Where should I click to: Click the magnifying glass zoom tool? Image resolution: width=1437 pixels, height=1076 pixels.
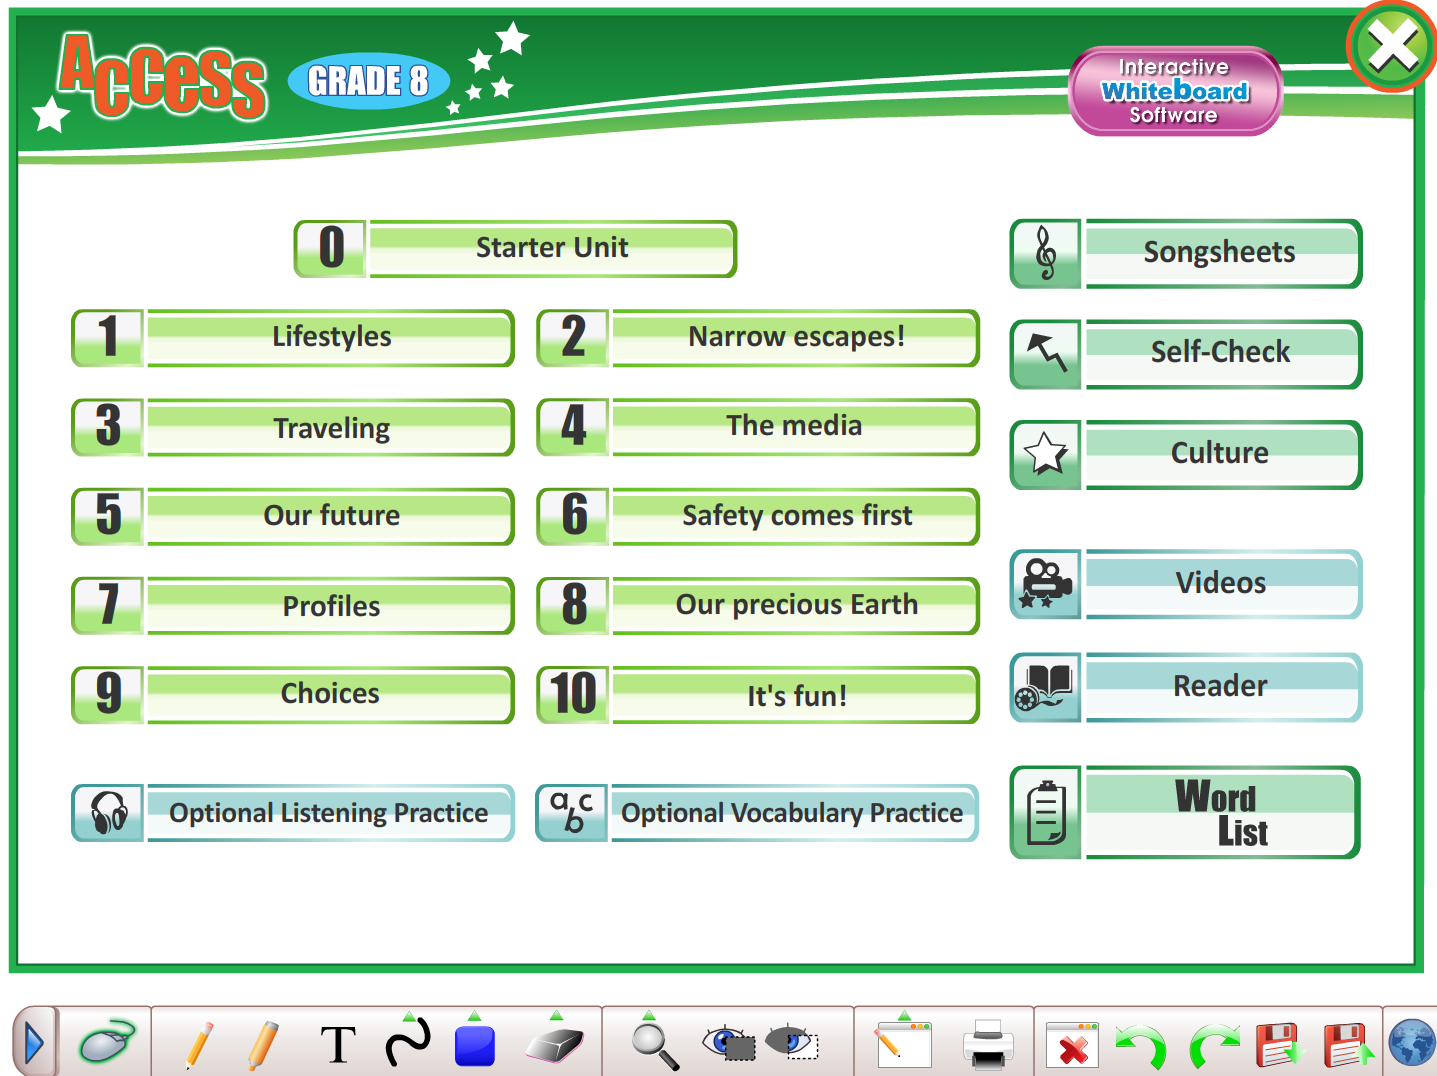point(655,1045)
